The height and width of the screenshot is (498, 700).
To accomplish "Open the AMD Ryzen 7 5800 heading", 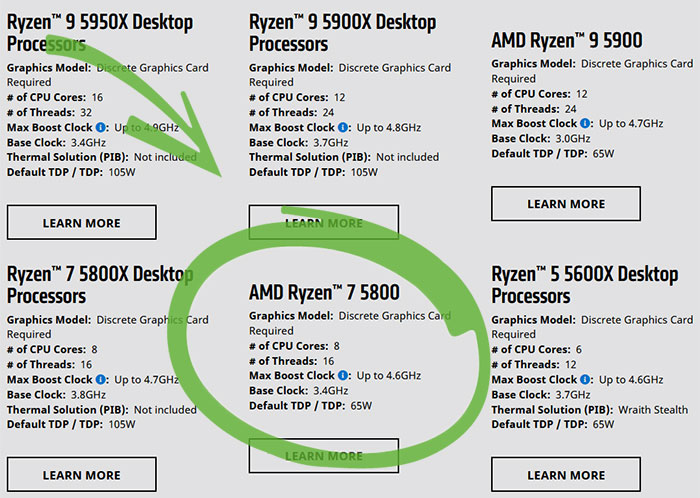I will tap(325, 292).
